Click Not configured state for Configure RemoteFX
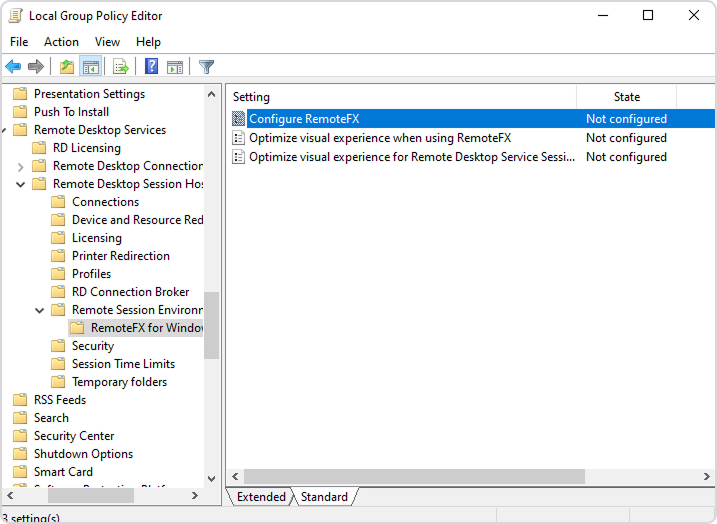This screenshot has height=524, width=717. [x=626, y=119]
